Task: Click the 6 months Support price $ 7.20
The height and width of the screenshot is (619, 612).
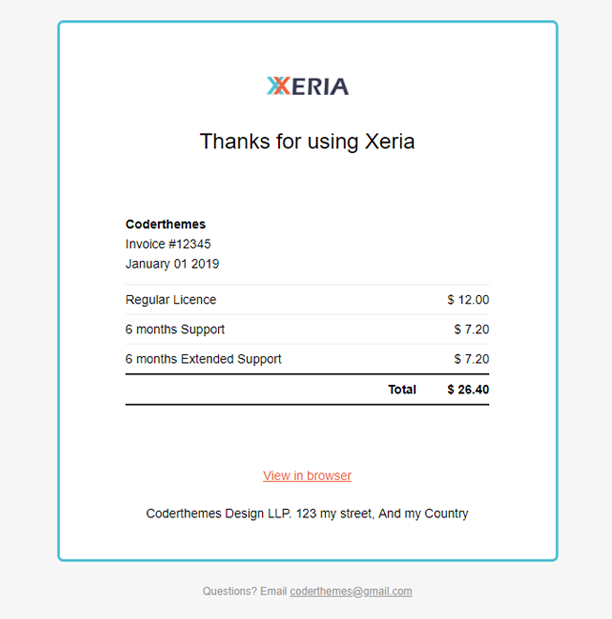Action: pyautogui.click(x=471, y=330)
